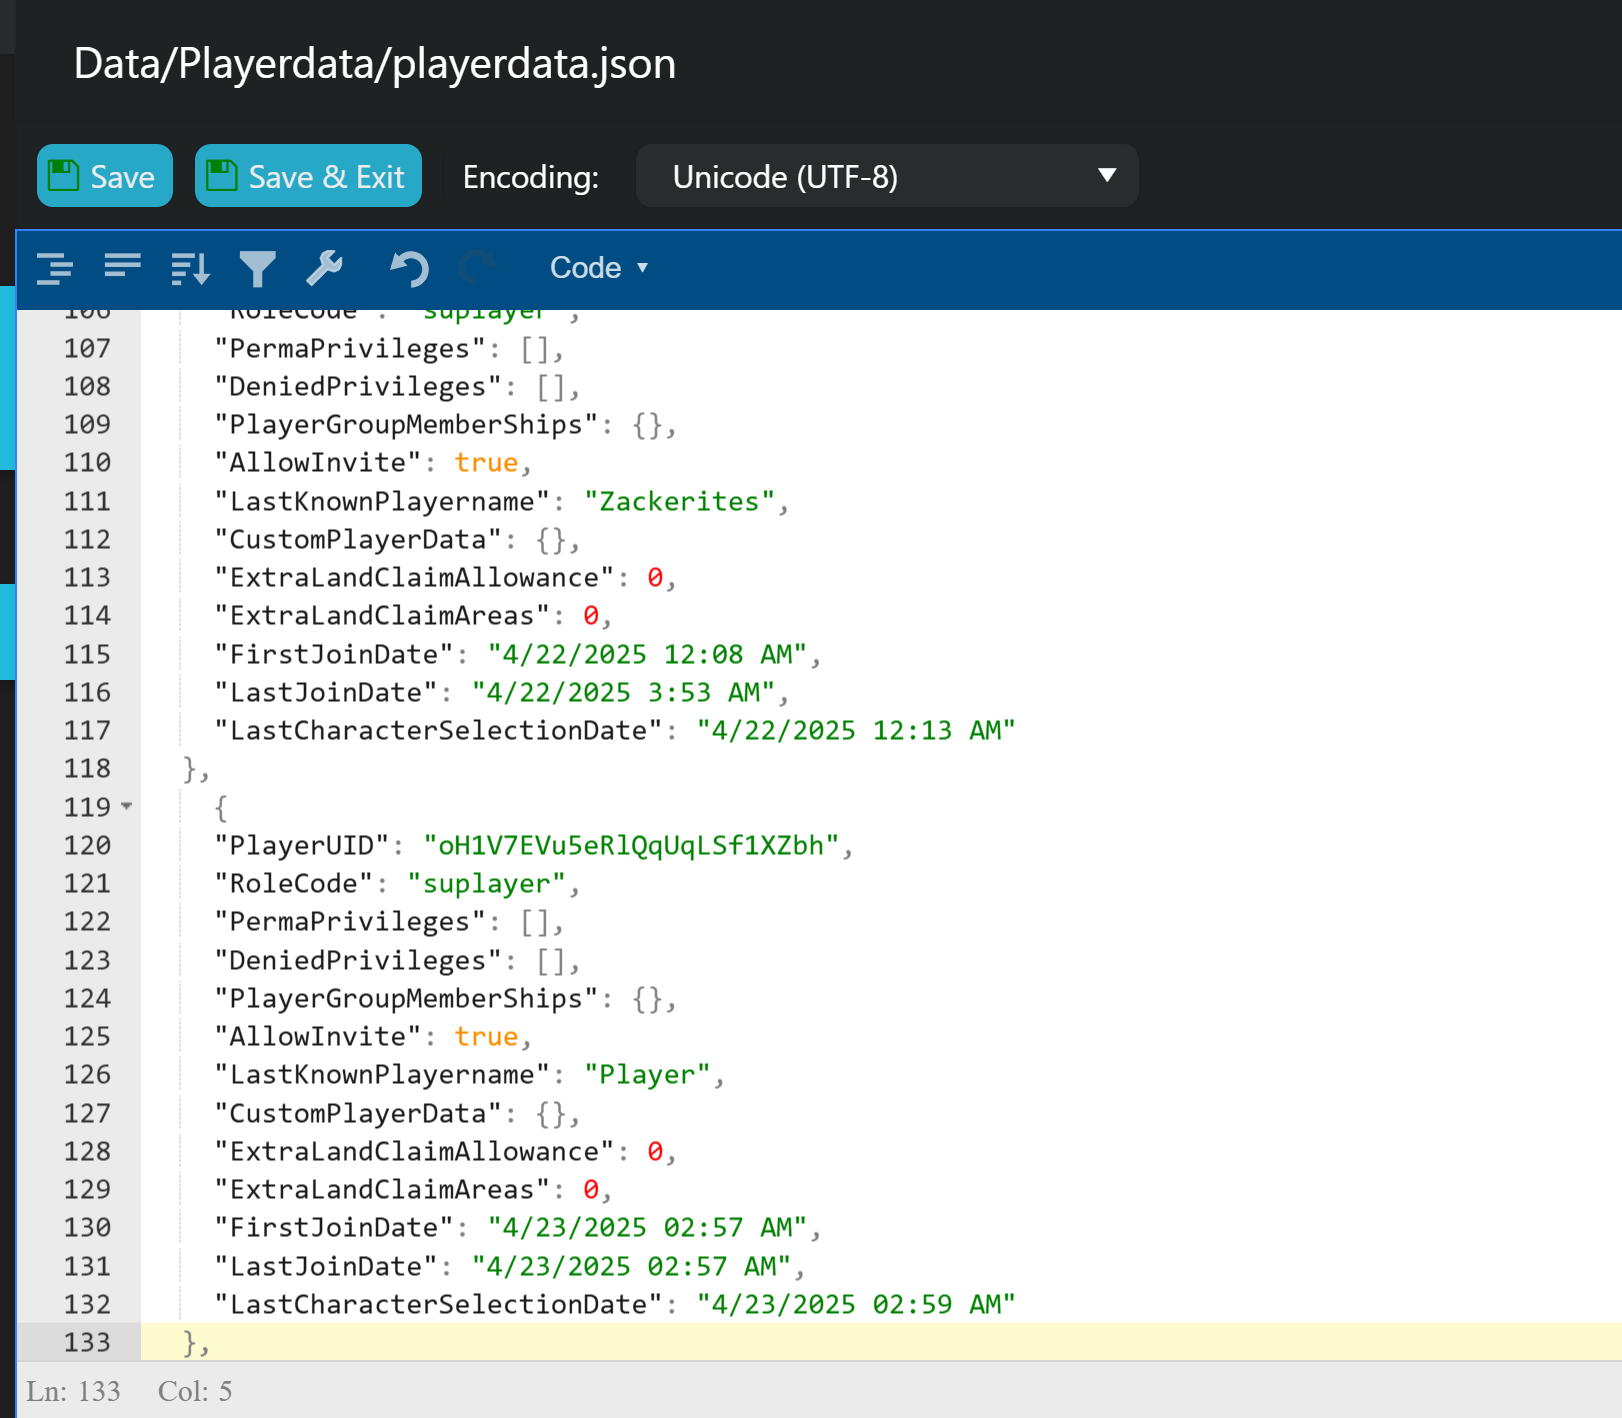Click the redo arrow icon
Screen dimensions: 1622x1418
(x=477, y=268)
